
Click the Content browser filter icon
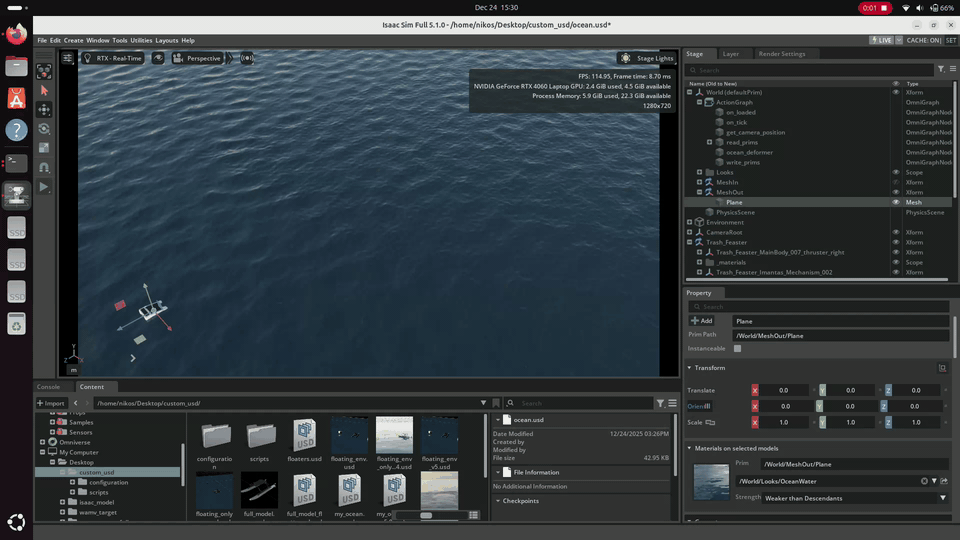pyautogui.click(x=661, y=403)
